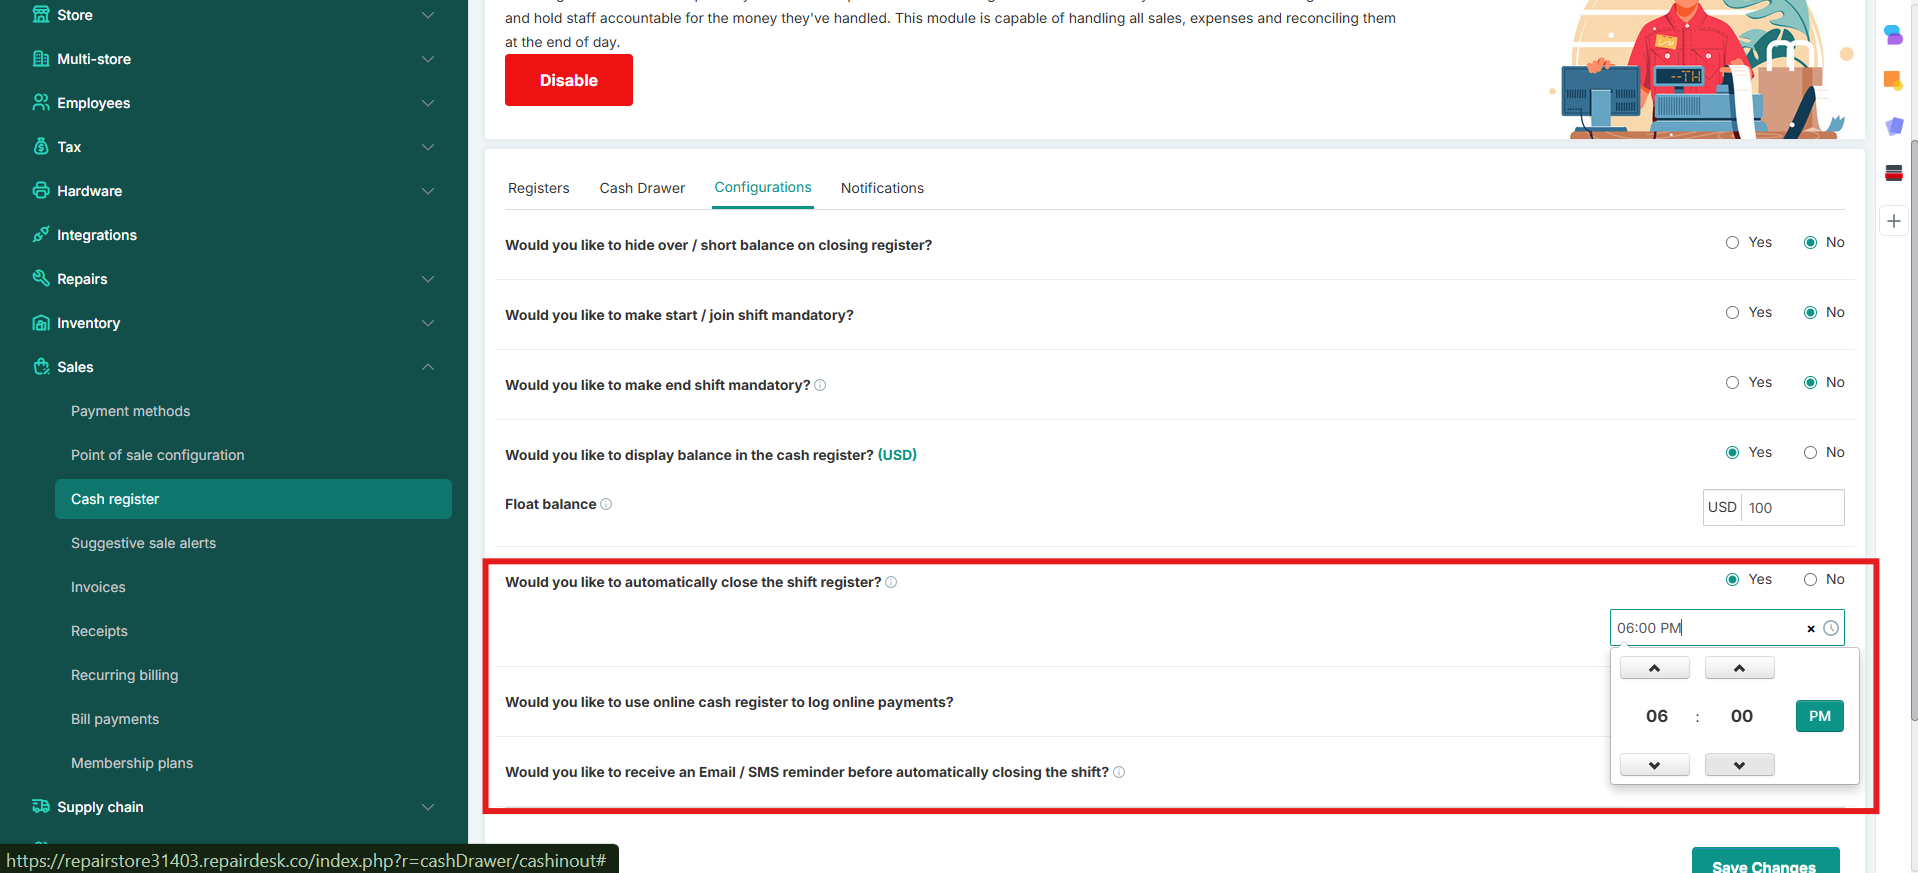Click the Integrations icon in sidebar
This screenshot has height=873, width=1918.
click(x=41, y=234)
